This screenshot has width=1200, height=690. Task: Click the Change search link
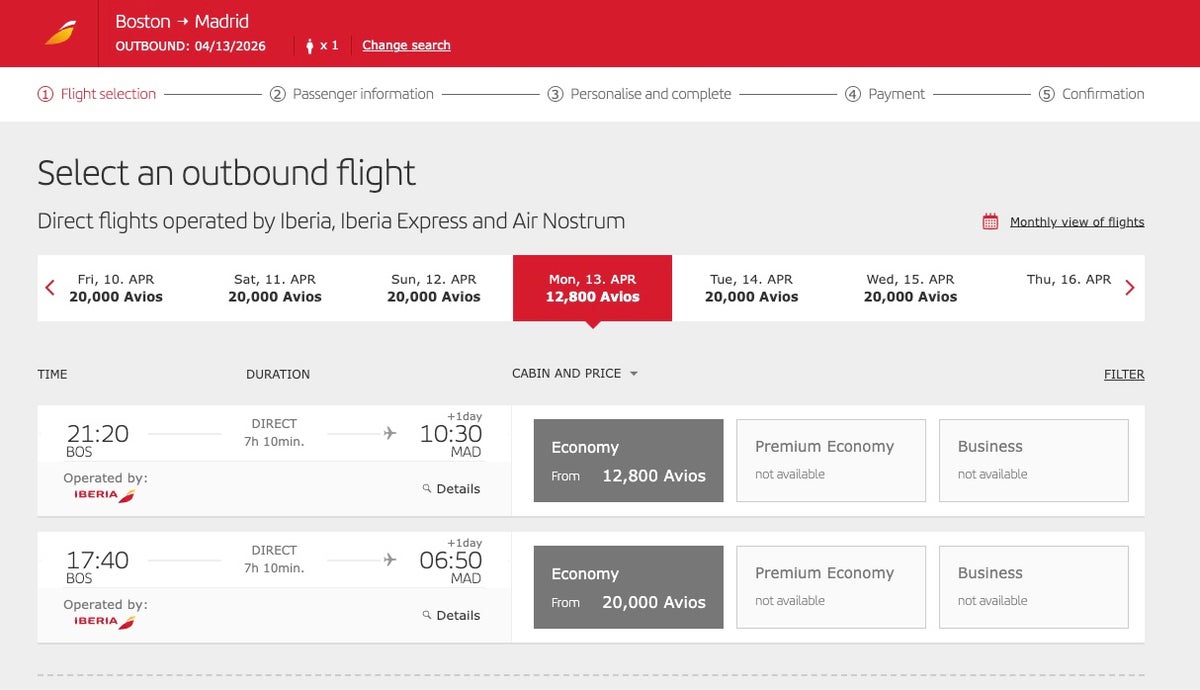pos(406,45)
